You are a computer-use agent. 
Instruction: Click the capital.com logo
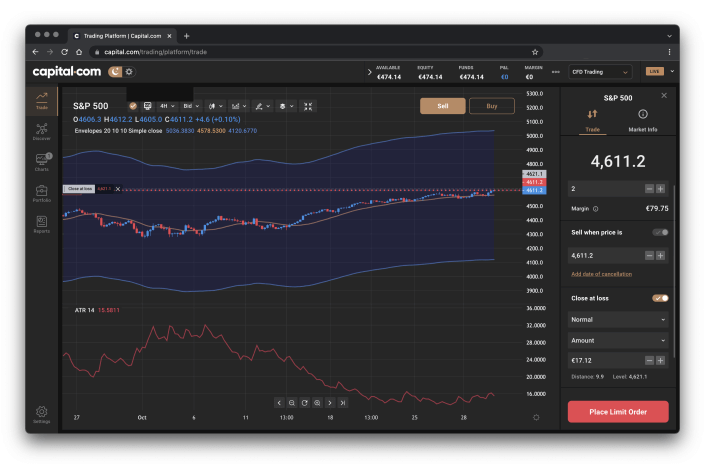point(67,72)
